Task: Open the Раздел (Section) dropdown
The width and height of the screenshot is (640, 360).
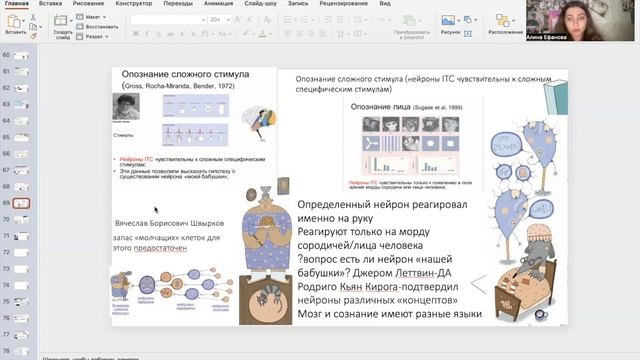Action: coord(93,36)
